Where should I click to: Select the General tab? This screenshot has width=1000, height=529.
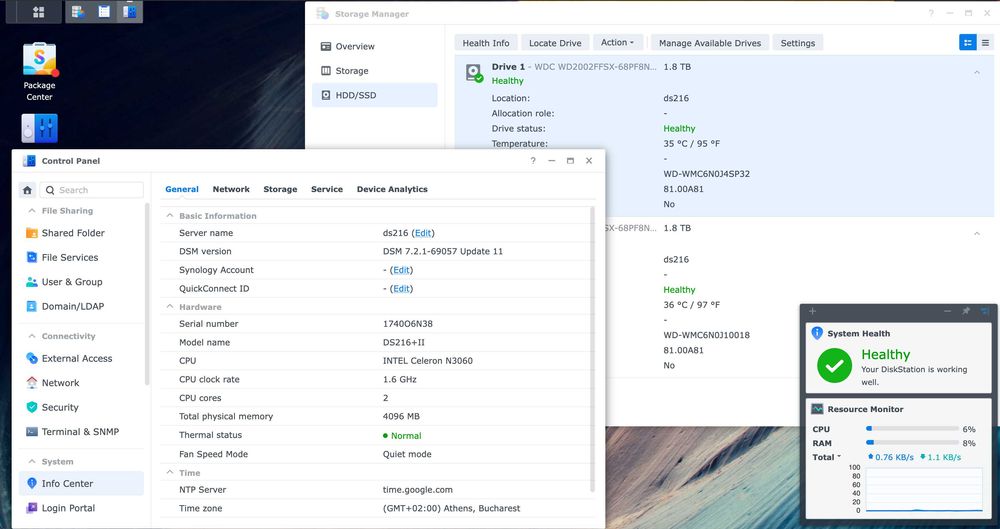tap(182, 189)
